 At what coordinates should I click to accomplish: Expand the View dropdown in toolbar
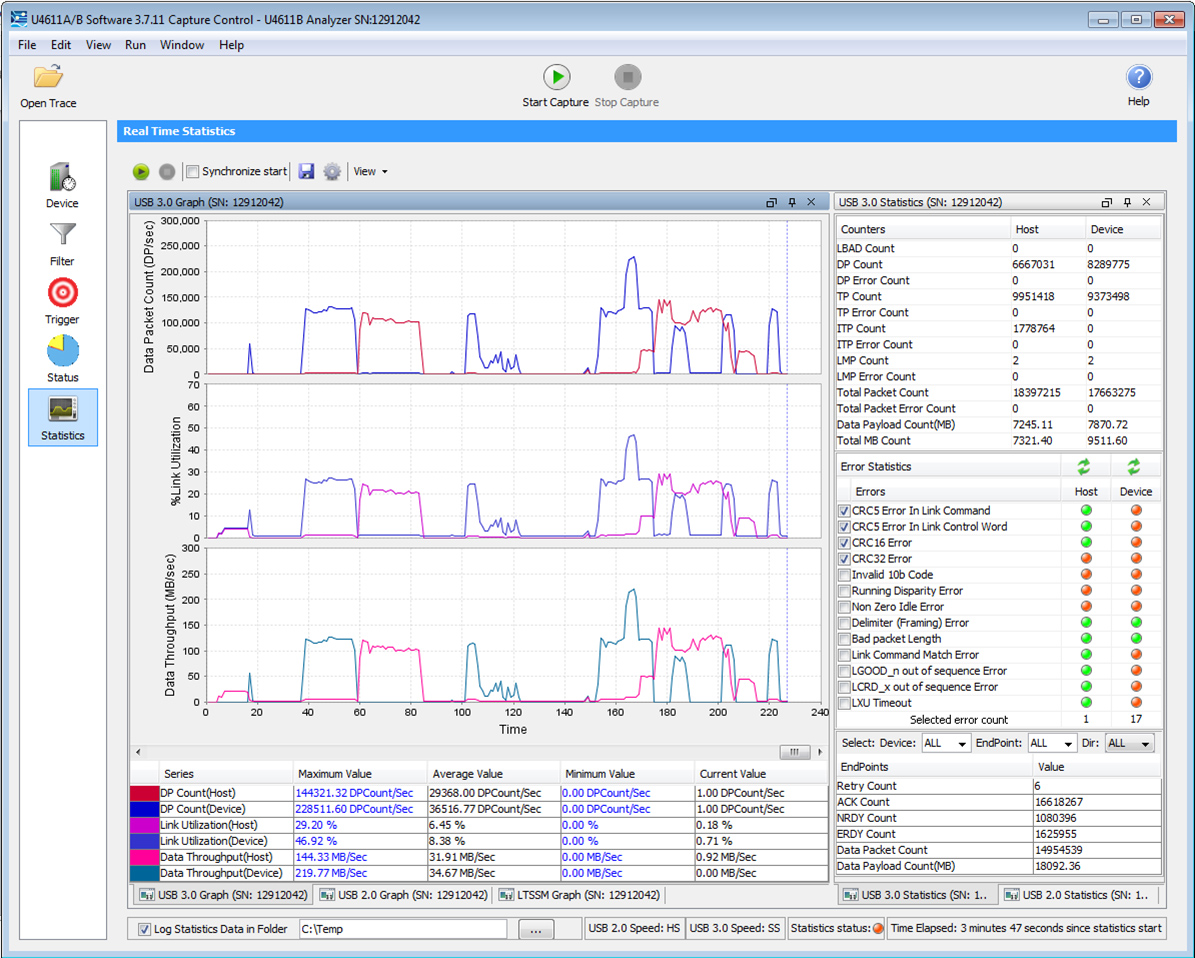[371, 172]
